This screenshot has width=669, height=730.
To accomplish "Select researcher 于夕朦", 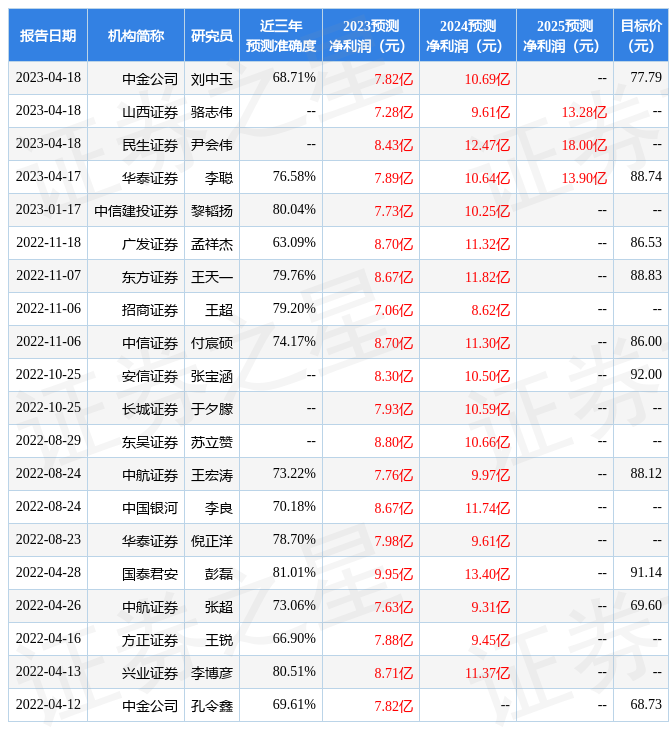I will click(212, 409).
